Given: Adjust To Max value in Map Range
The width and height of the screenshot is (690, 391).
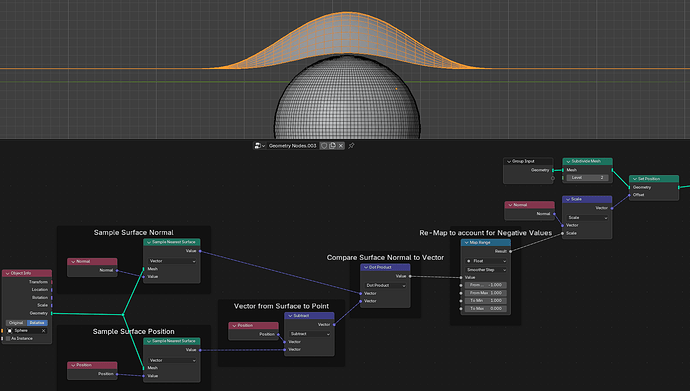Looking at the screenshot, I should click(x=486, y=309).
